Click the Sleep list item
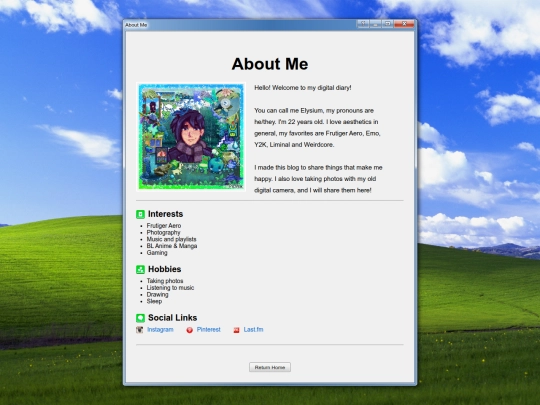This screenshot has height=405, width=540. [154, 301]
